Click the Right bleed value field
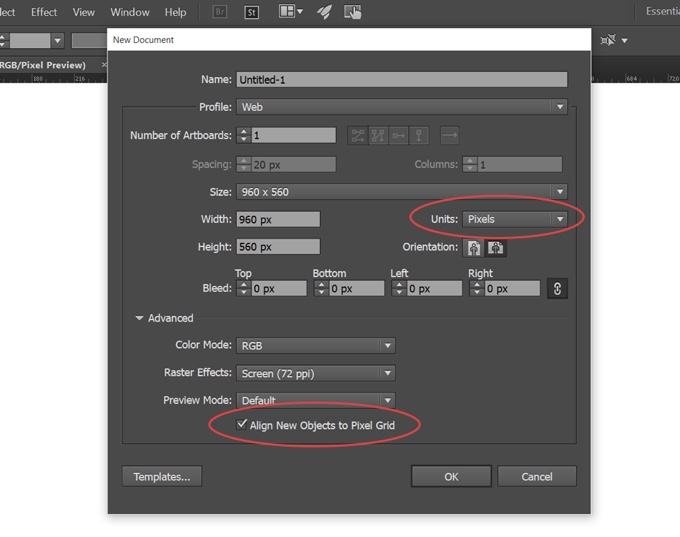The width and height of the screenshot is (680, 537). [512, 288]
